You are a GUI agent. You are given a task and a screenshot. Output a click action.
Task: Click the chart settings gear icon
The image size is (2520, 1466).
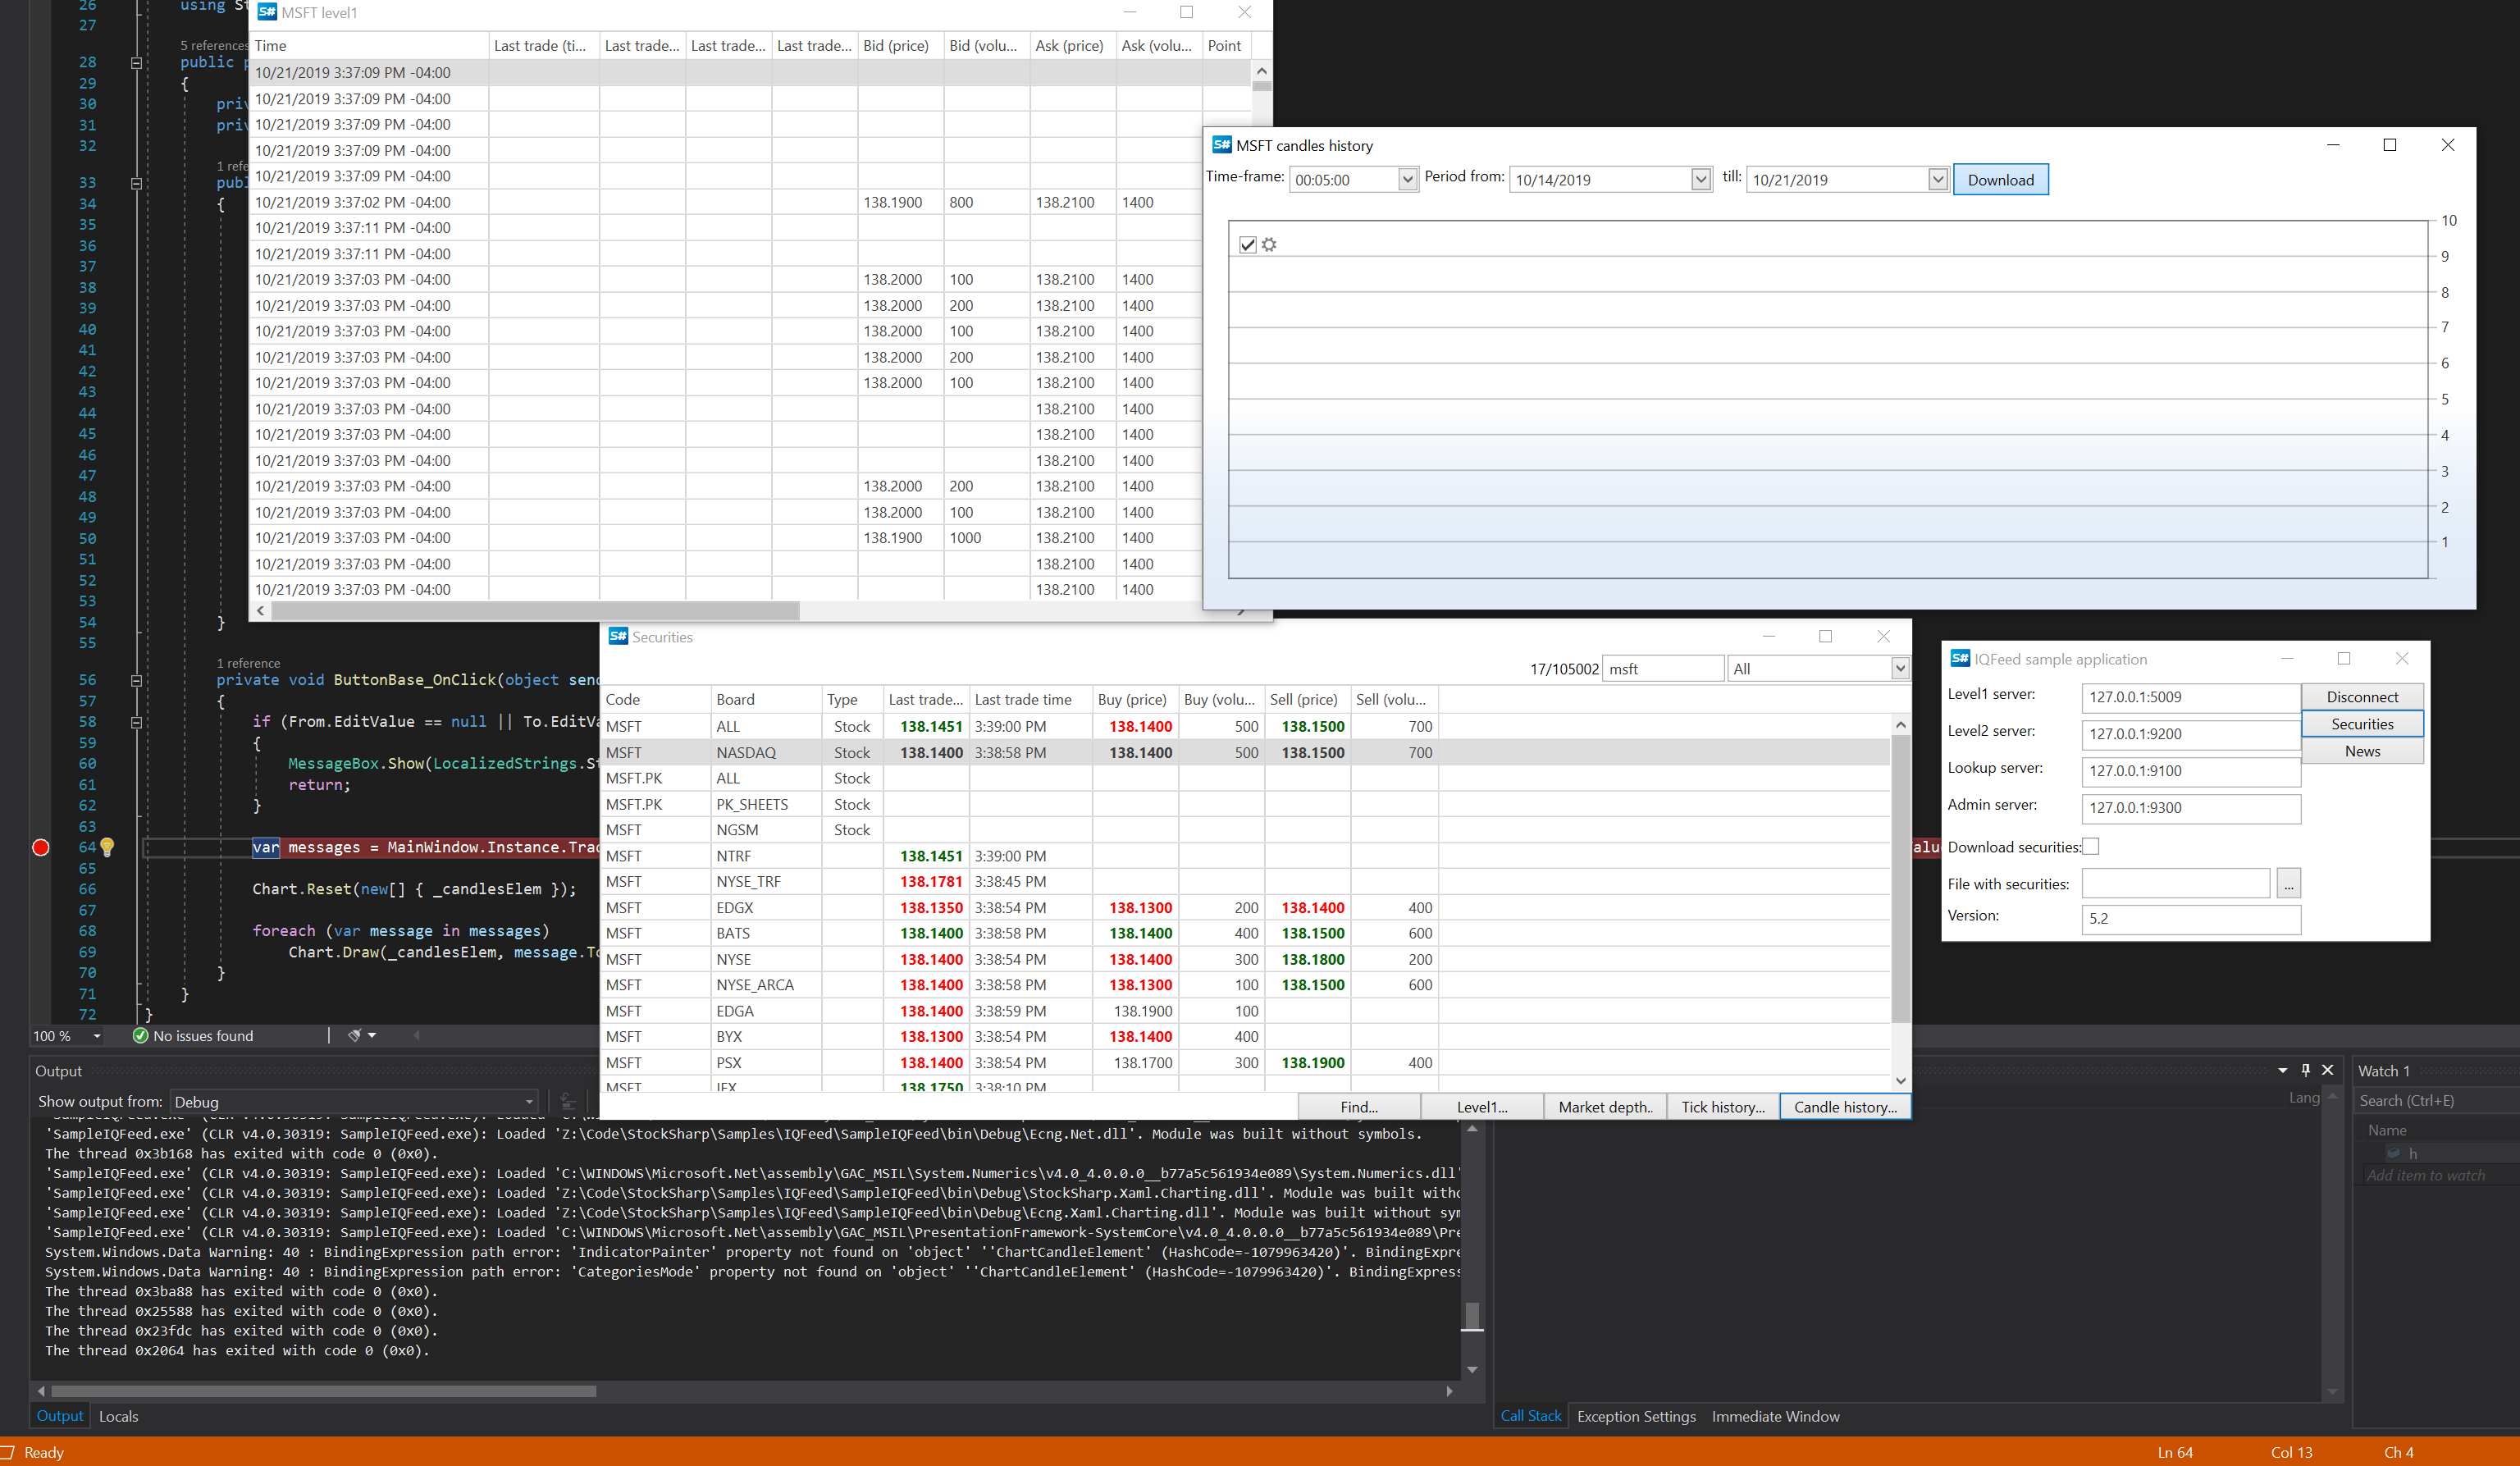click(1269, 244)
